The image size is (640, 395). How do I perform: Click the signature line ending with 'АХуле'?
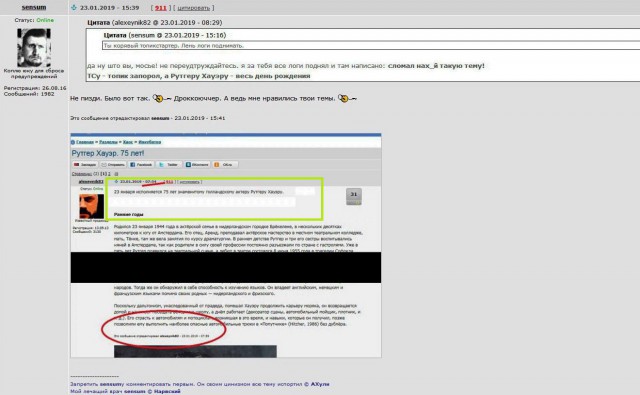tap(200, 384)
